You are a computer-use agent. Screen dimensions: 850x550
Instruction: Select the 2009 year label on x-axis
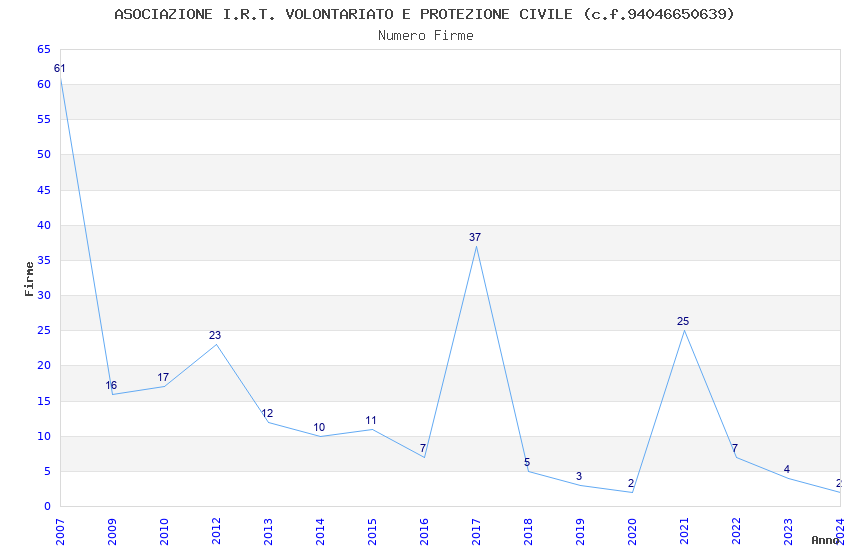pyautogui.click(x=112, y=532)
